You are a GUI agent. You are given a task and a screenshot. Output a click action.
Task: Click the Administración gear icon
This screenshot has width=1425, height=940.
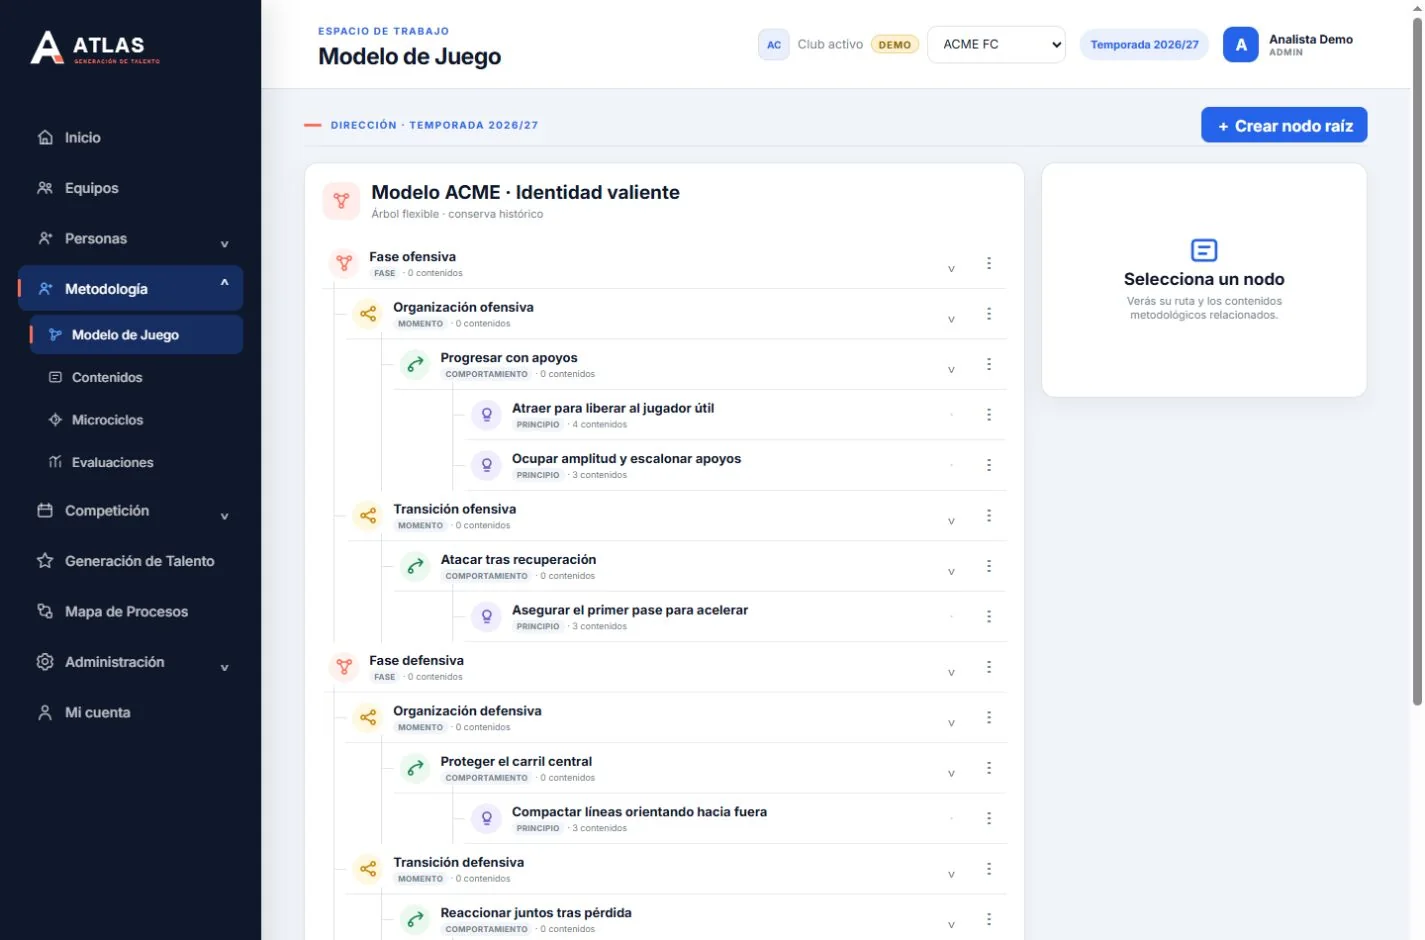click(45, 662)
